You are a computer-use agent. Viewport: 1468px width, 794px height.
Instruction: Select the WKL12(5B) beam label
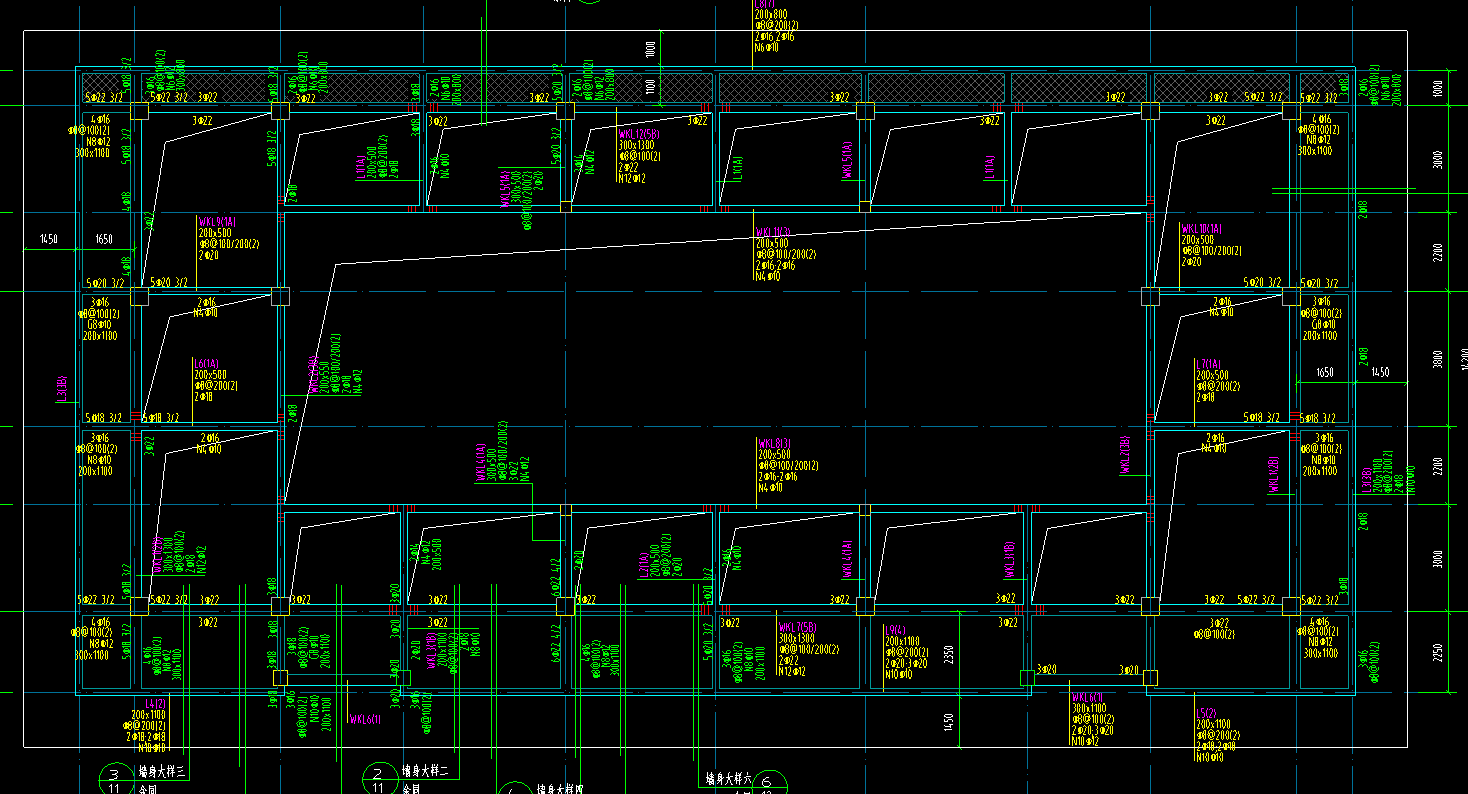tap(639, 135)
